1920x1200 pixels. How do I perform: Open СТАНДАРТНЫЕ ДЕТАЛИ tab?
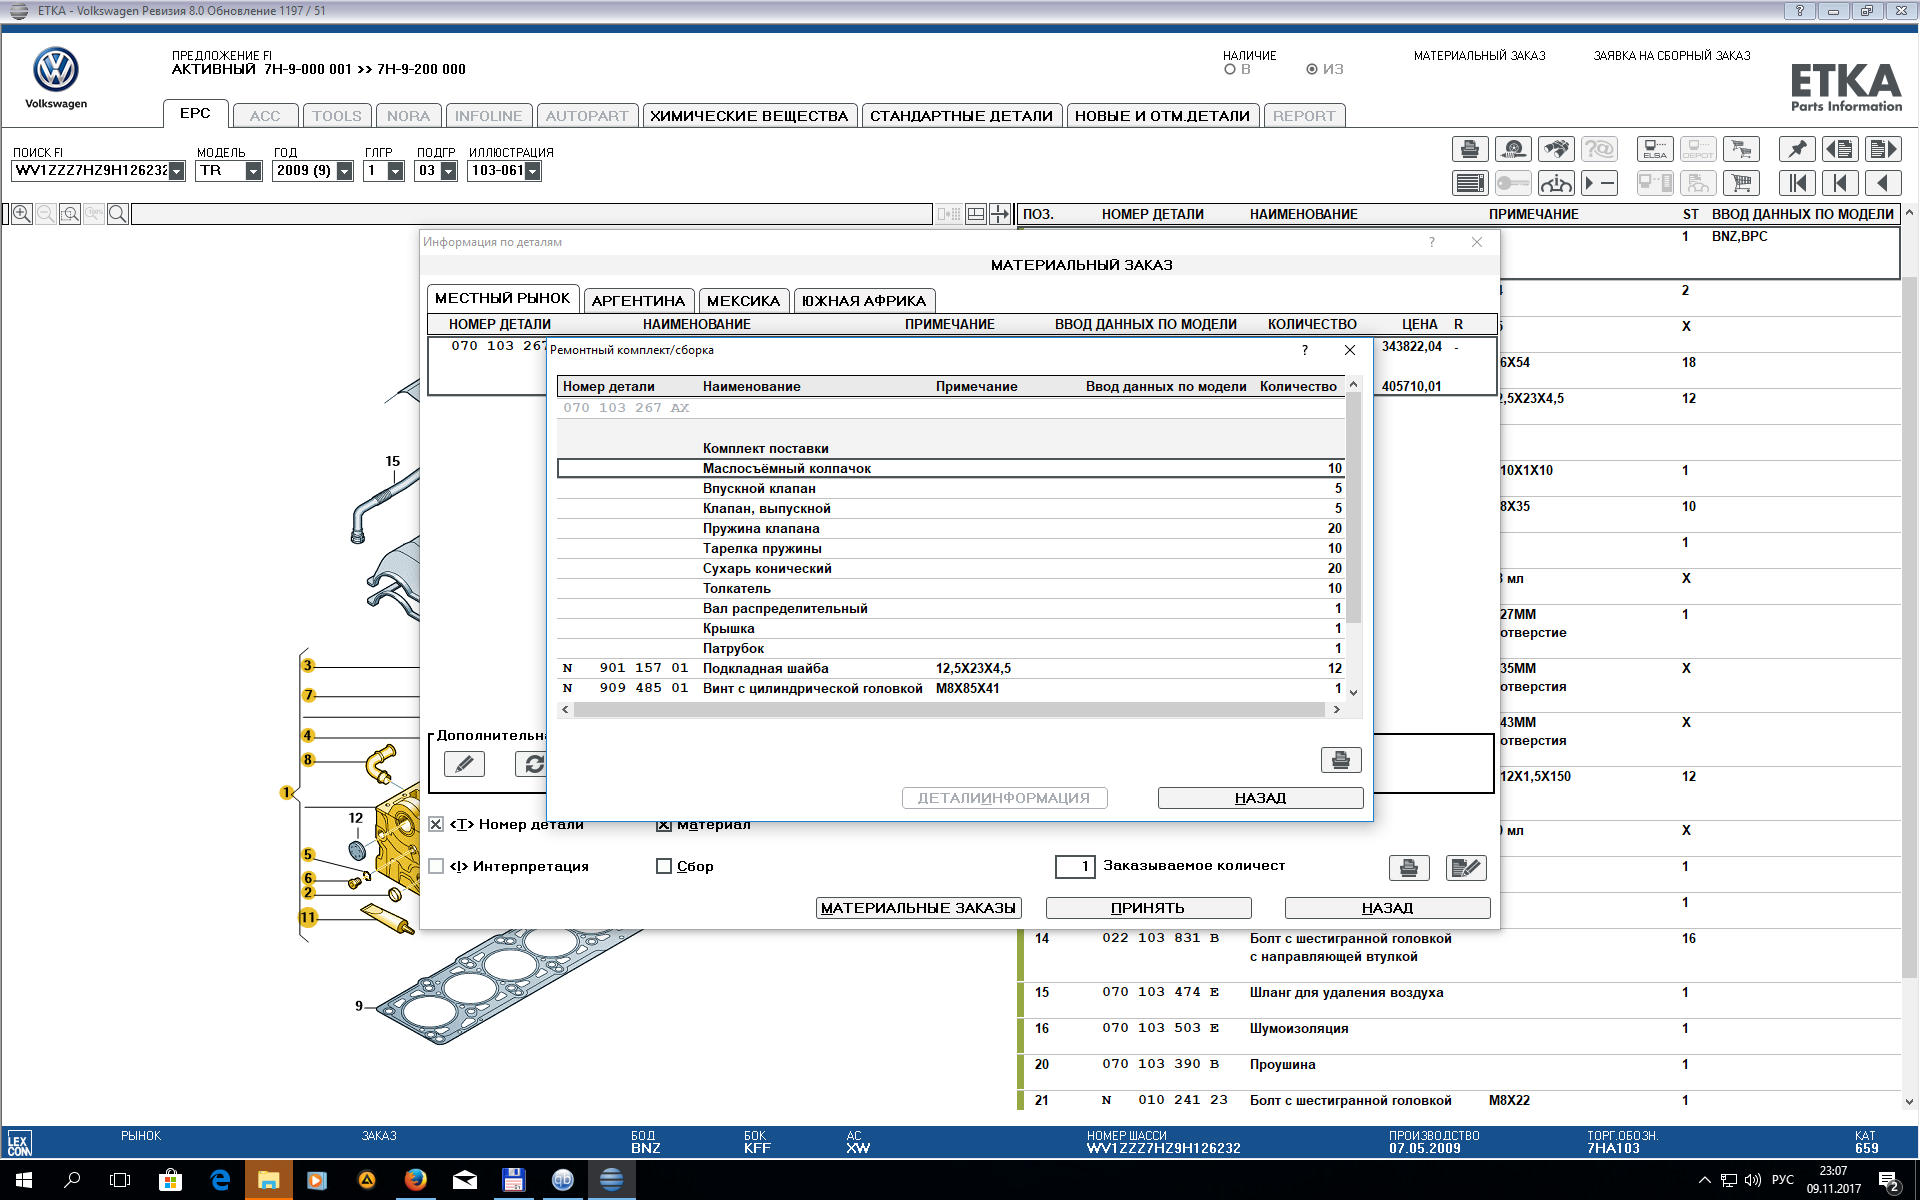pyautogui.click(x=961, y=116)
